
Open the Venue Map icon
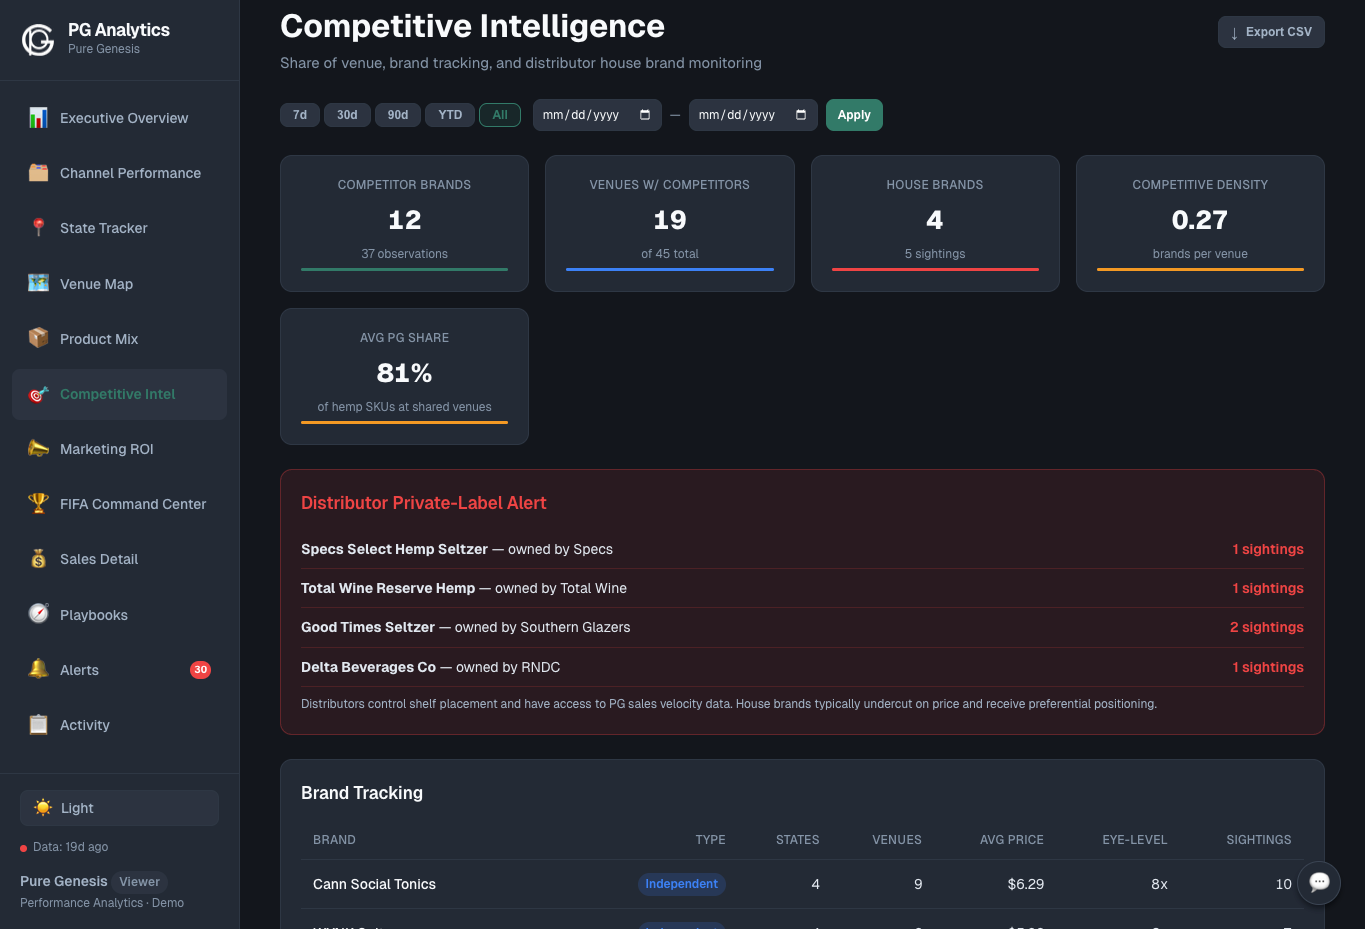click(37, 283)
